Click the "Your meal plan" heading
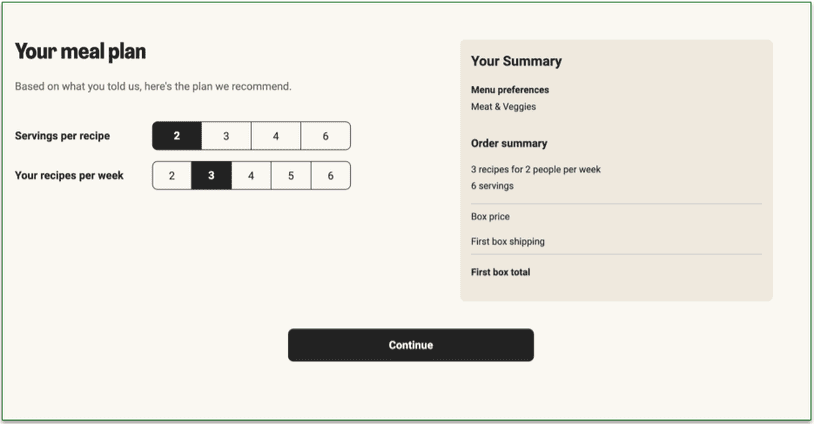Screen dimensions: 814x424 80,52
